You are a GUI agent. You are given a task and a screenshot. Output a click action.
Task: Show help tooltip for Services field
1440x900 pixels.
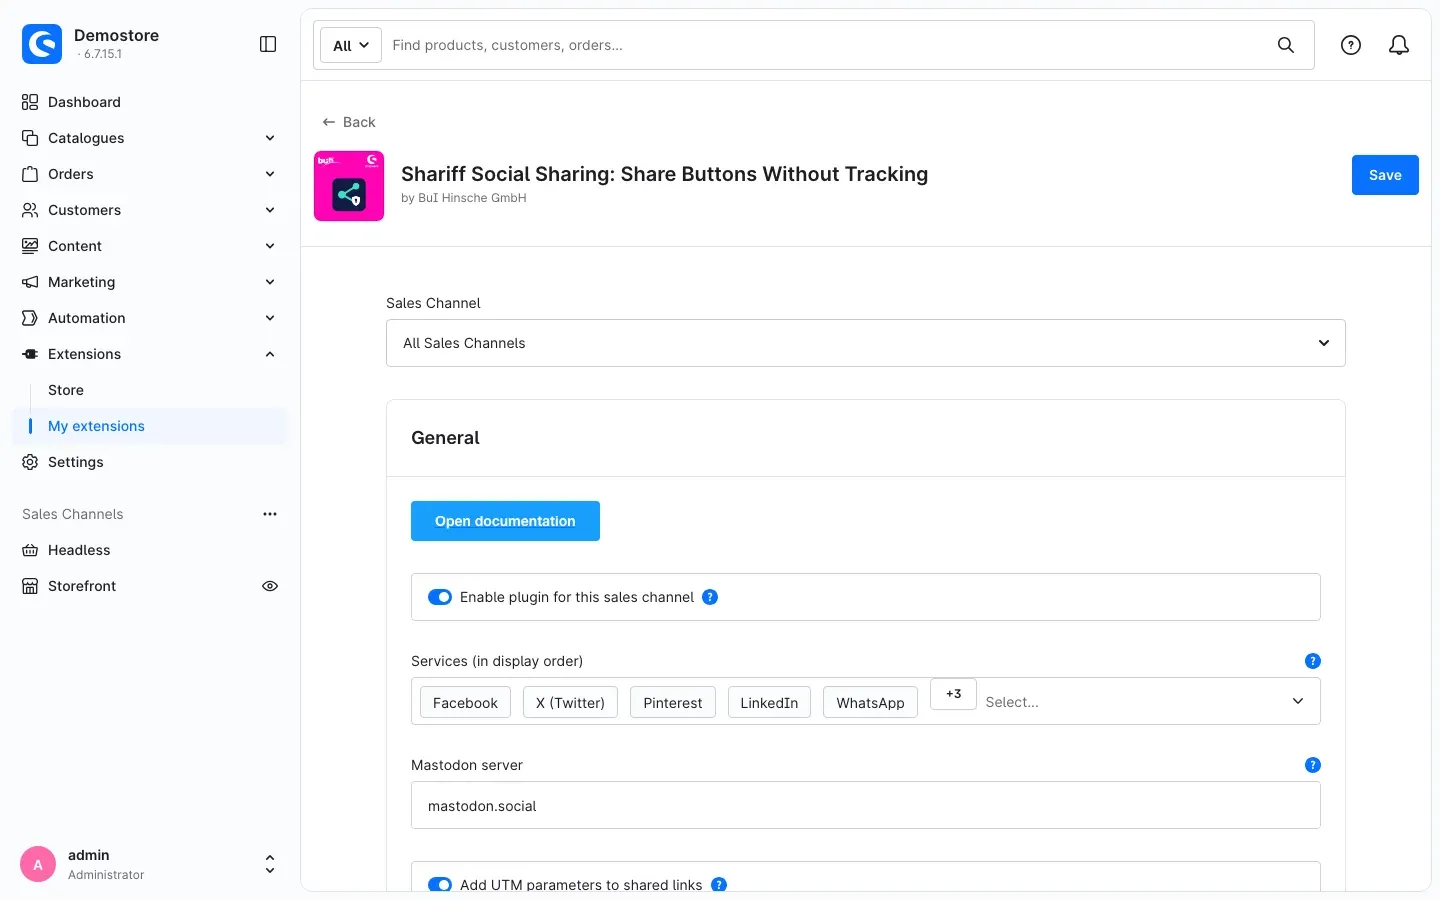(1313, 661)
